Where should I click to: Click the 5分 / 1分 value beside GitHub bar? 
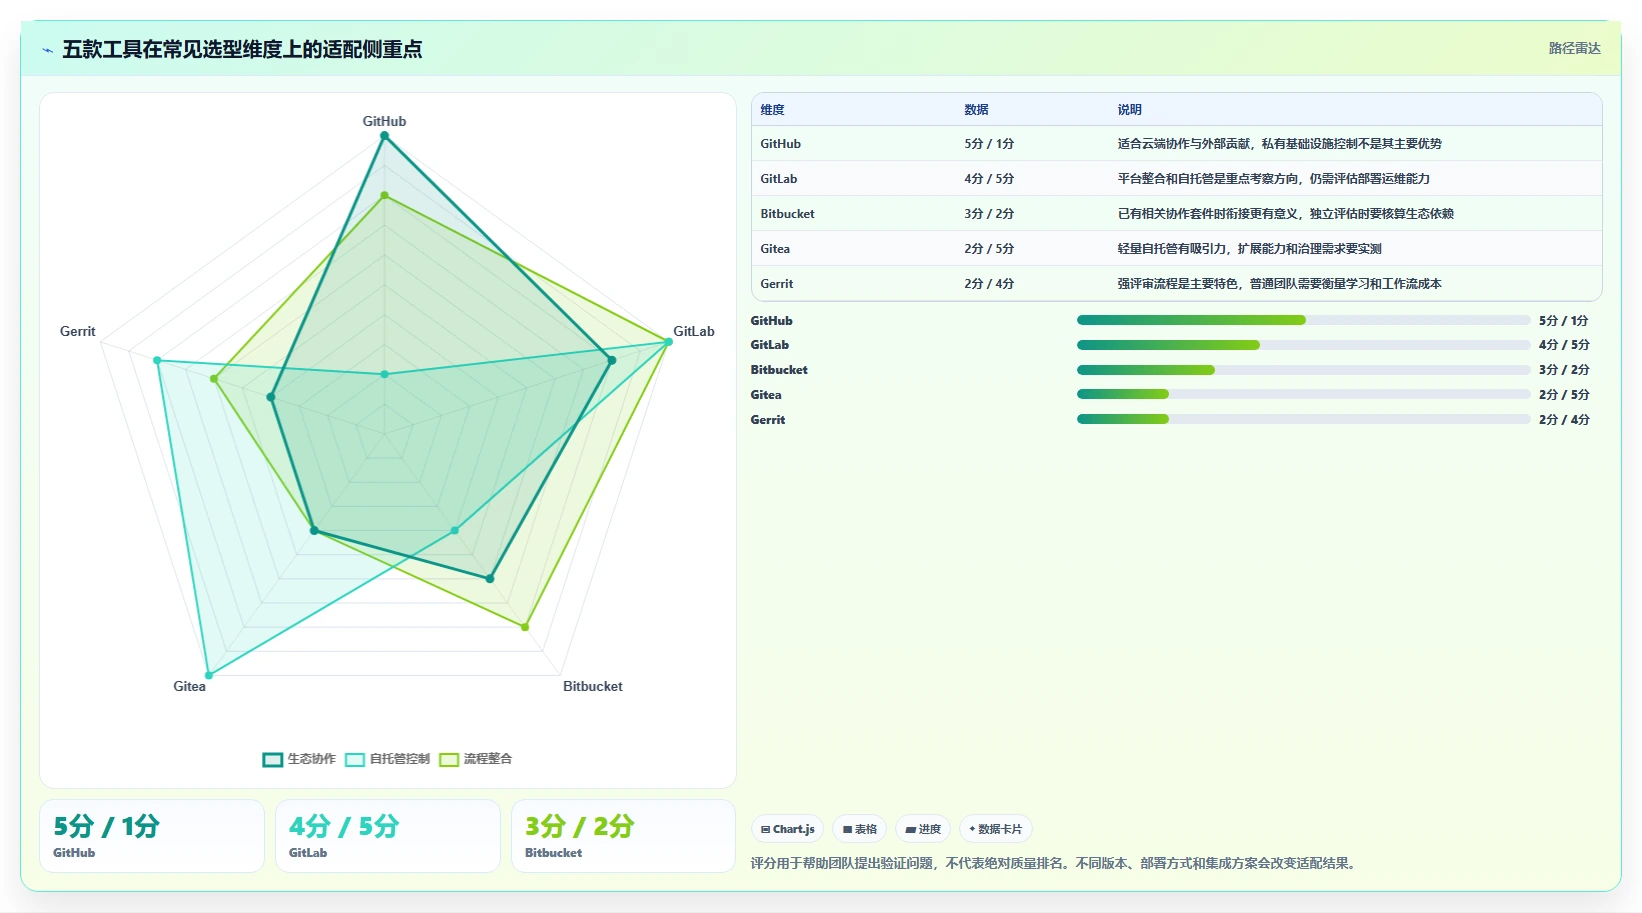tap(1564, 321)
